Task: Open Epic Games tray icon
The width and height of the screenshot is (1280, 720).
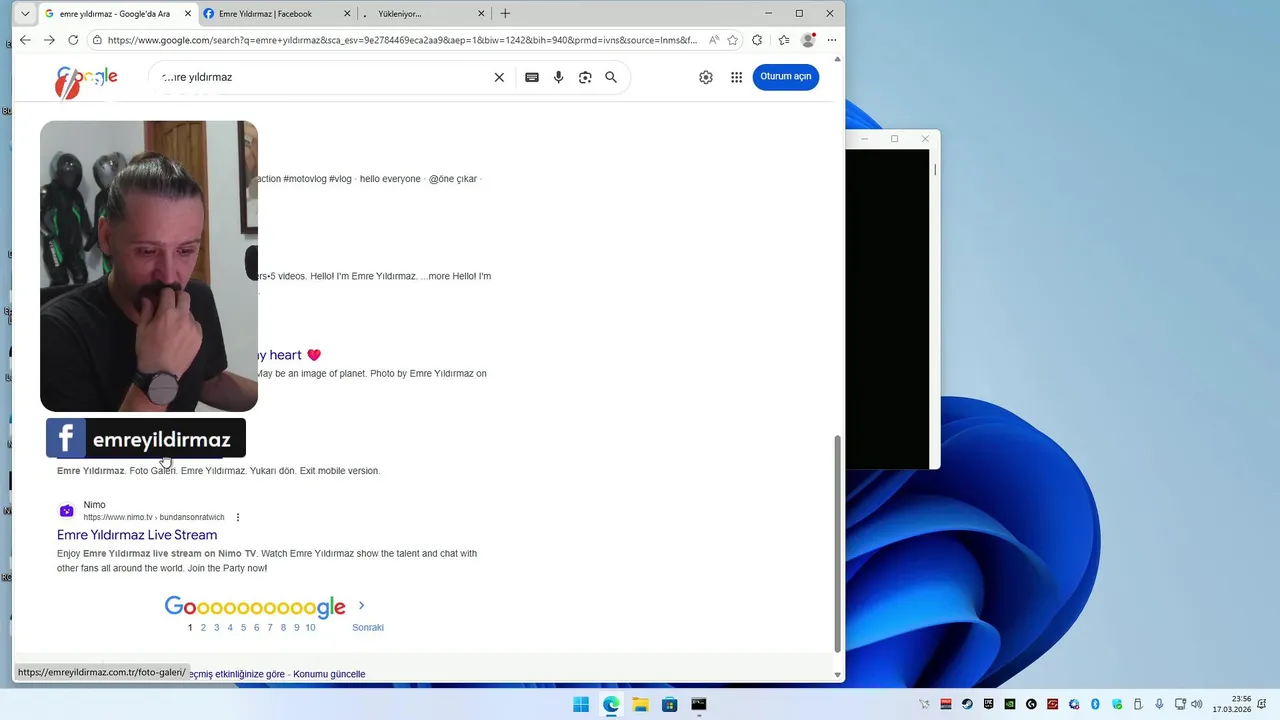Action: click(988, 704)
